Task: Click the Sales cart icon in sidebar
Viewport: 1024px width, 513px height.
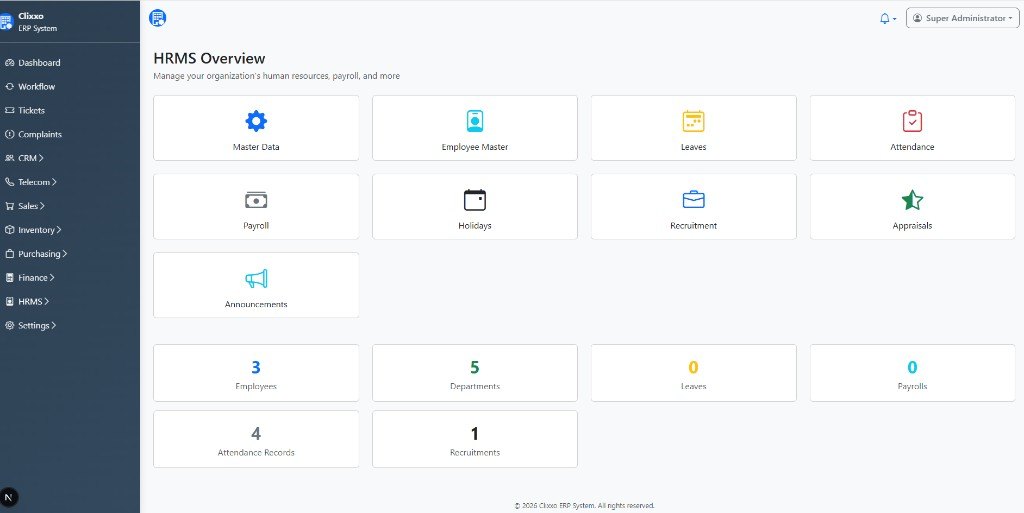Action: pos(9,206)
